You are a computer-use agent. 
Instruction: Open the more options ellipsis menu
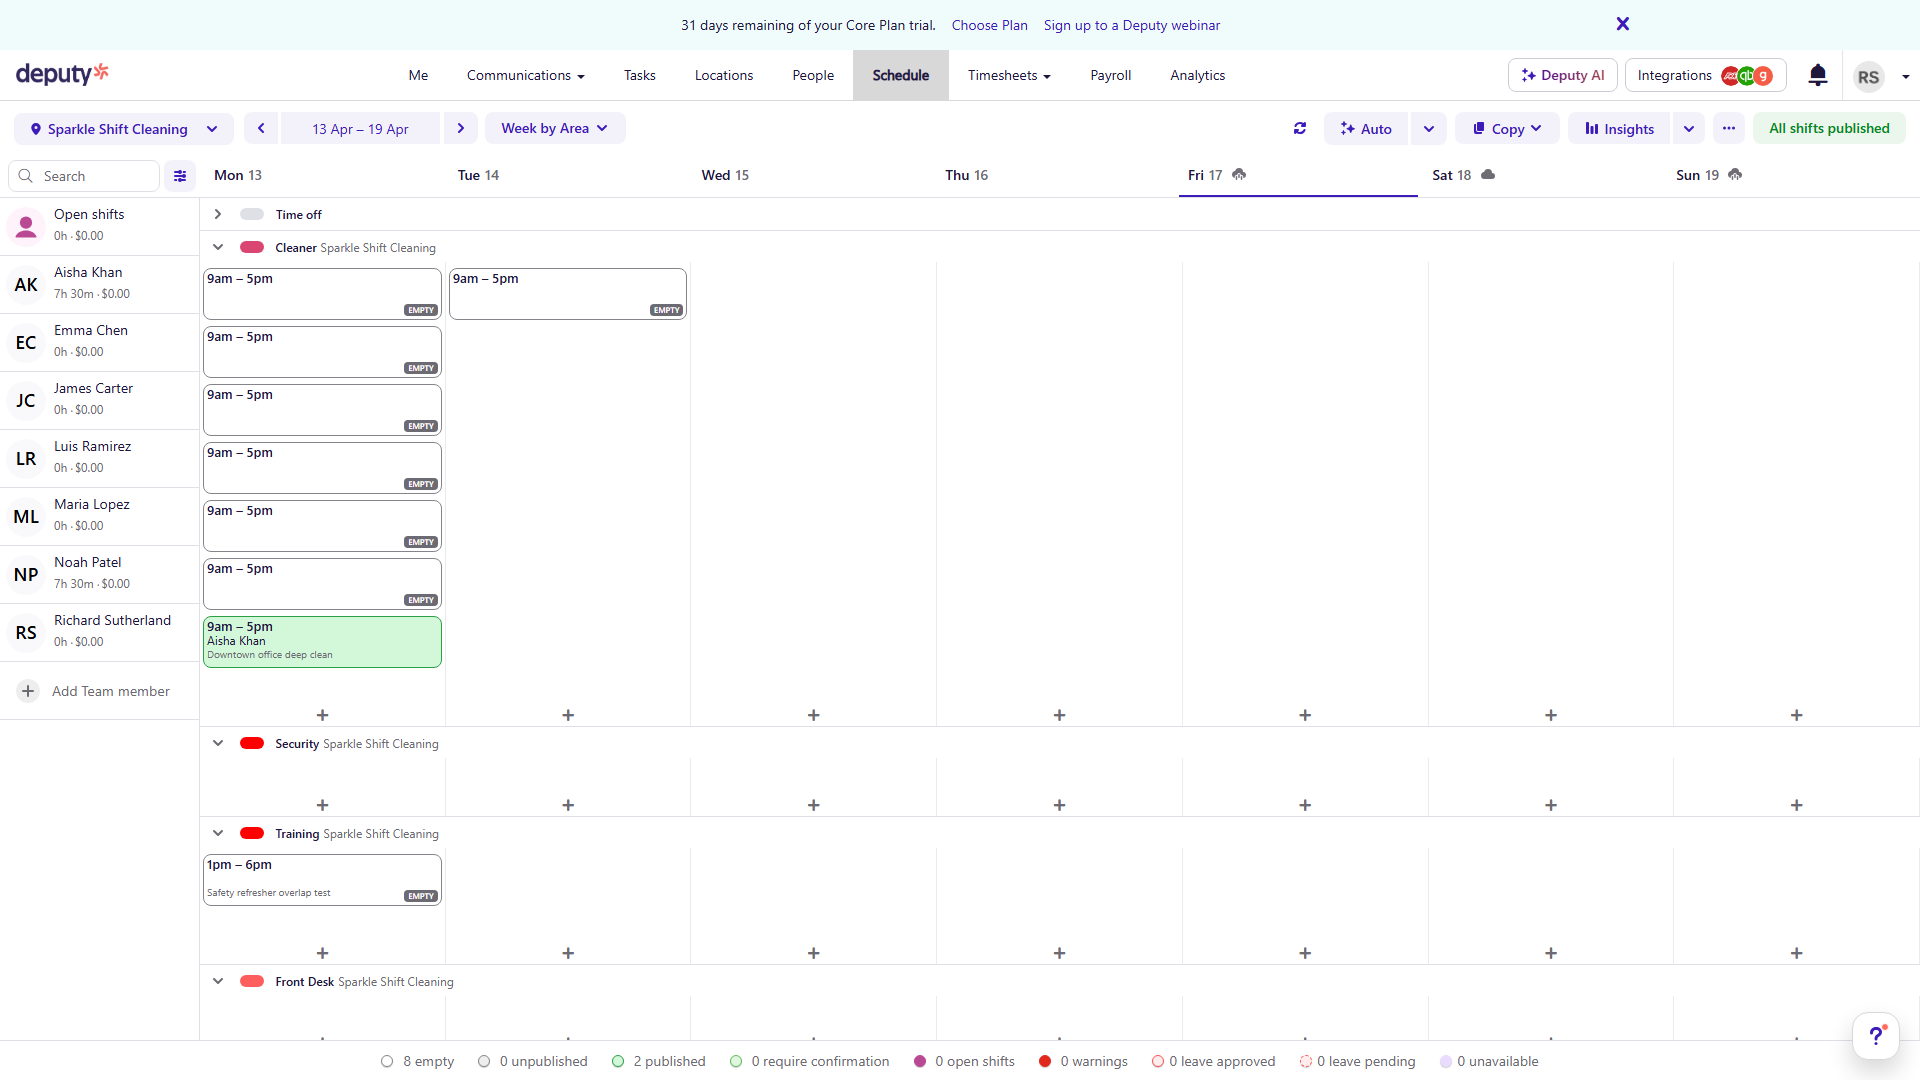(1729, 128)
